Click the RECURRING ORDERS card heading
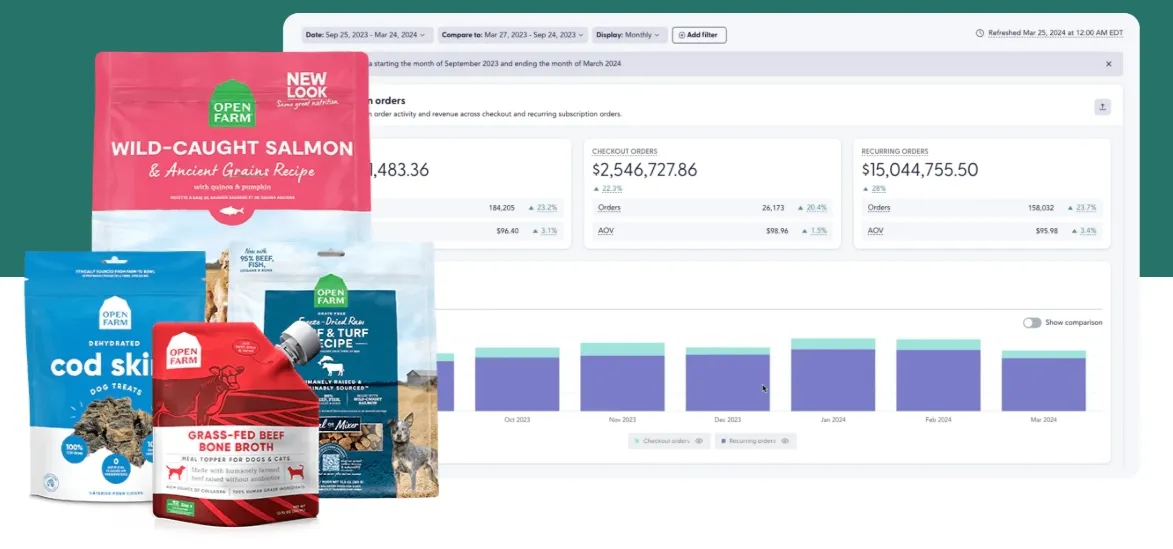 [x=895, y=151]
